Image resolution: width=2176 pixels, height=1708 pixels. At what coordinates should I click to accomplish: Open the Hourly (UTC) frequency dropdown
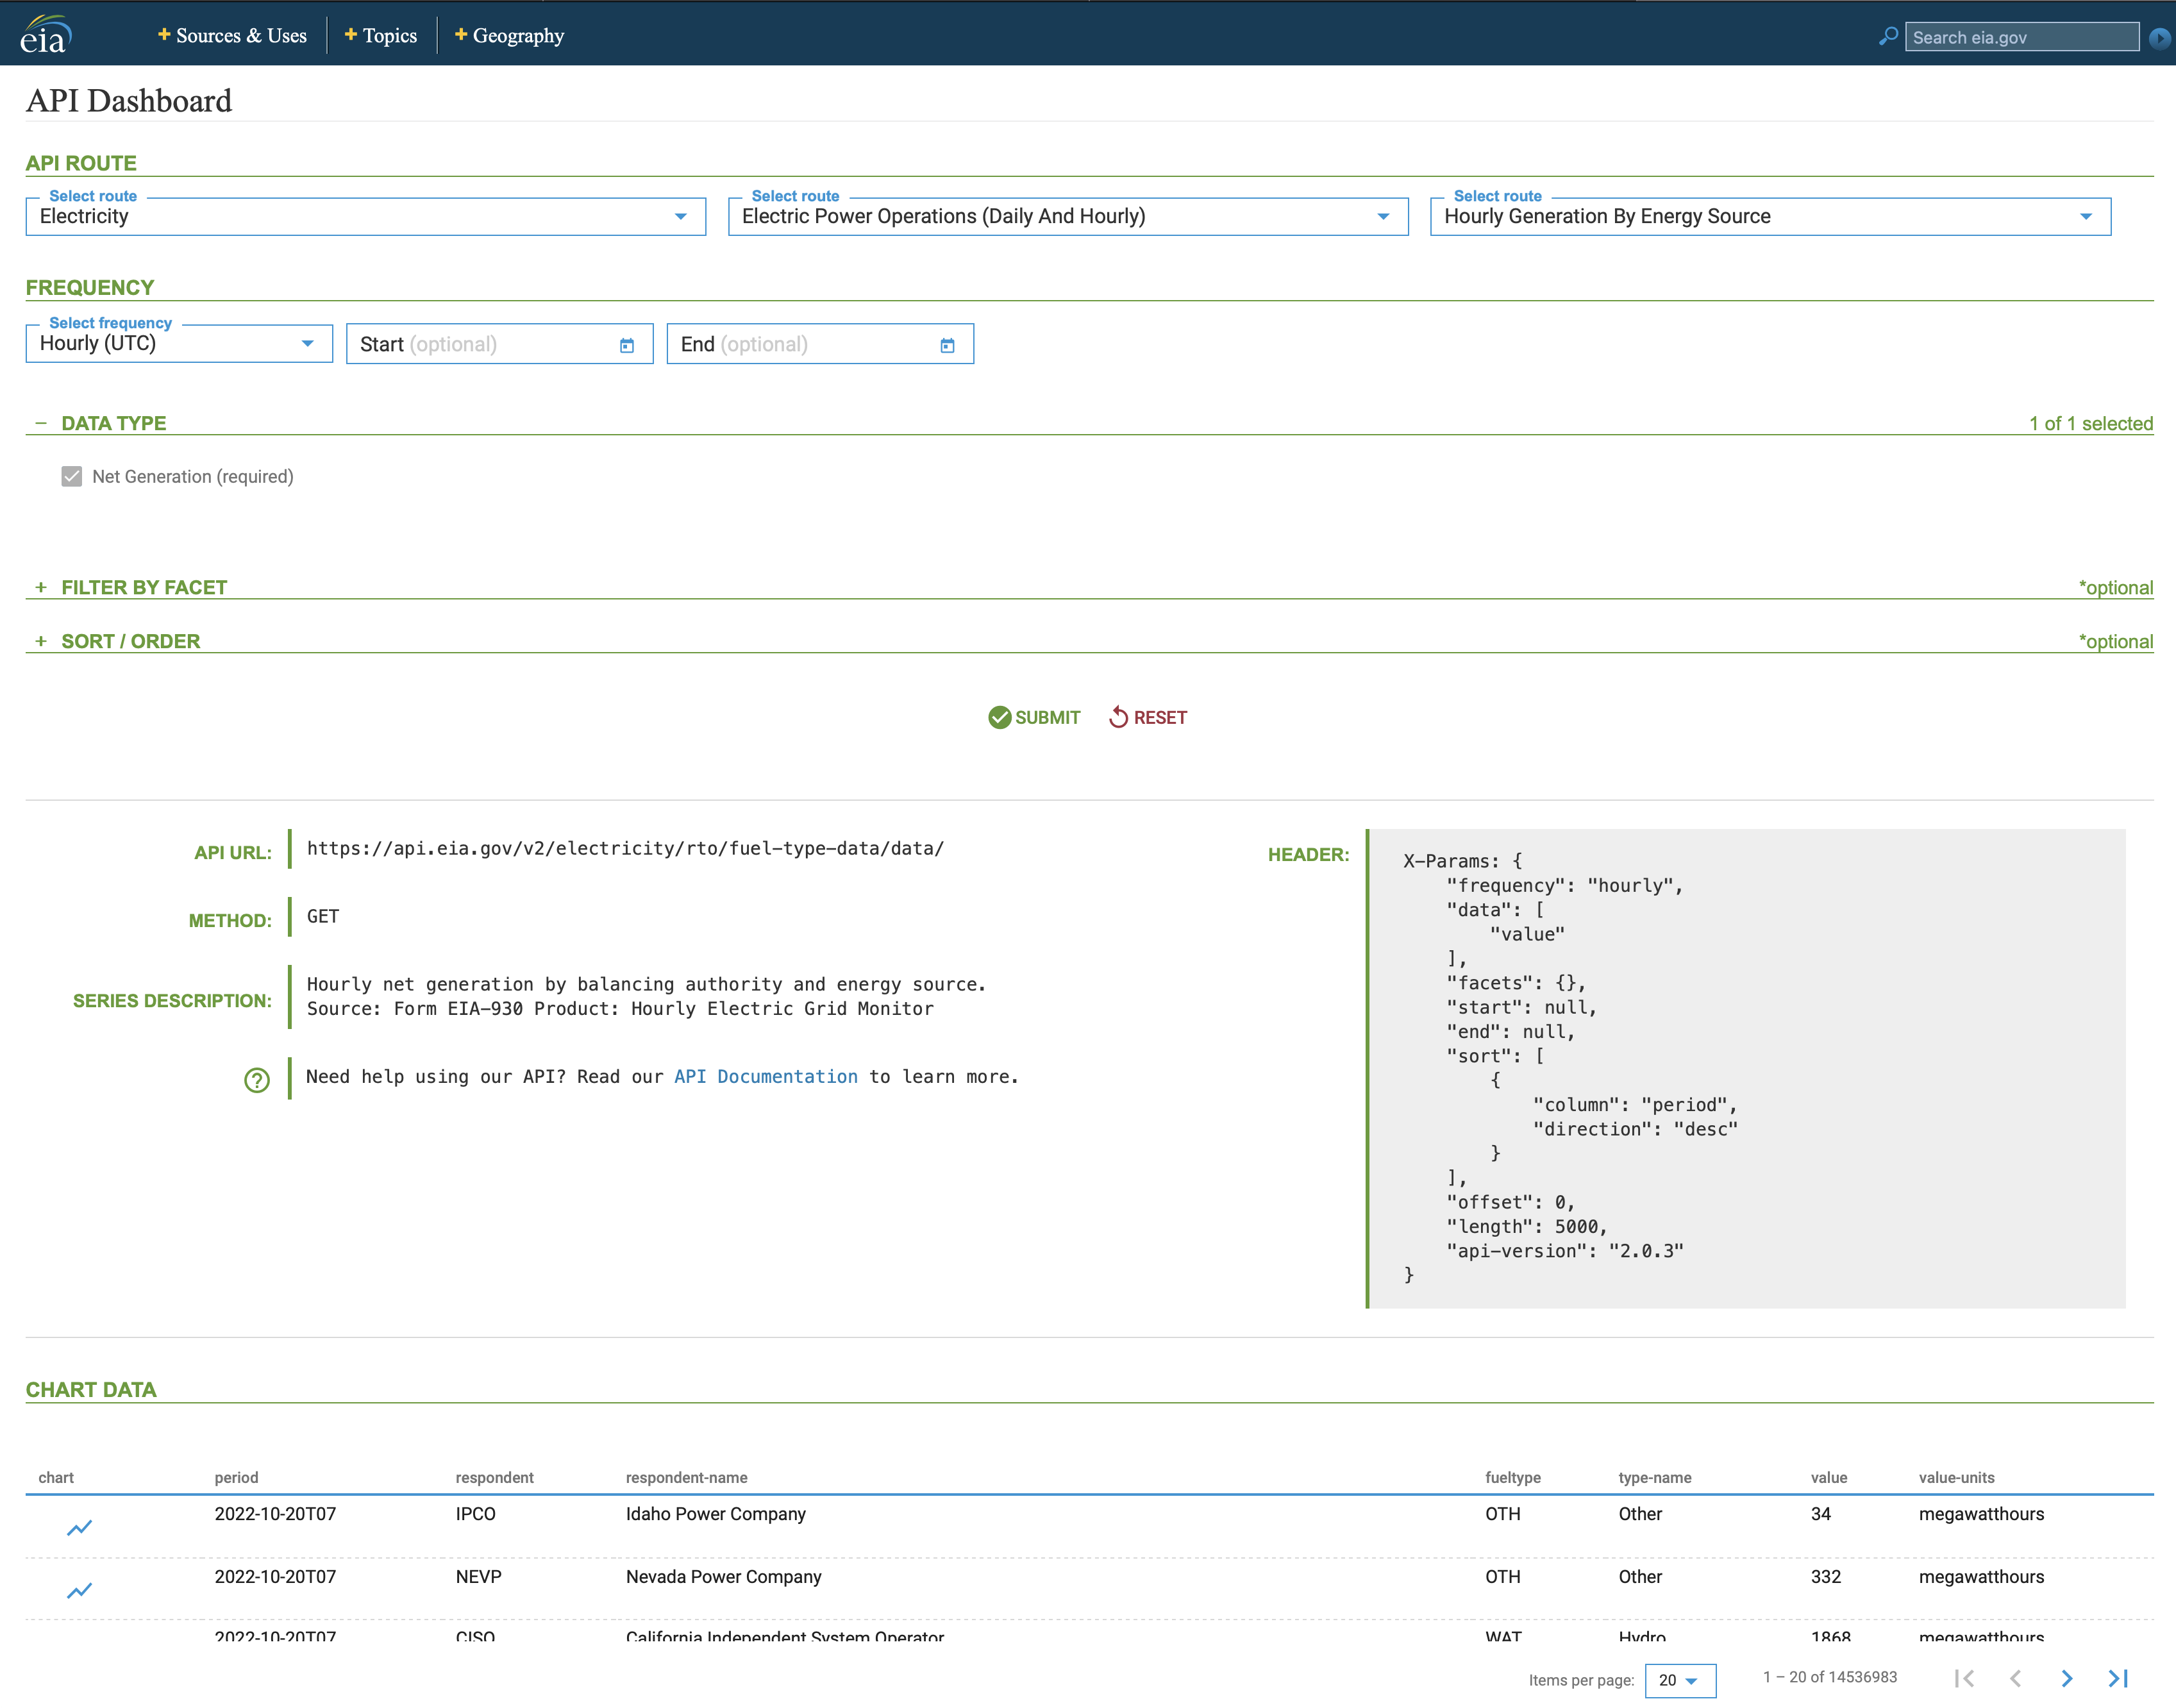[179, 343]
